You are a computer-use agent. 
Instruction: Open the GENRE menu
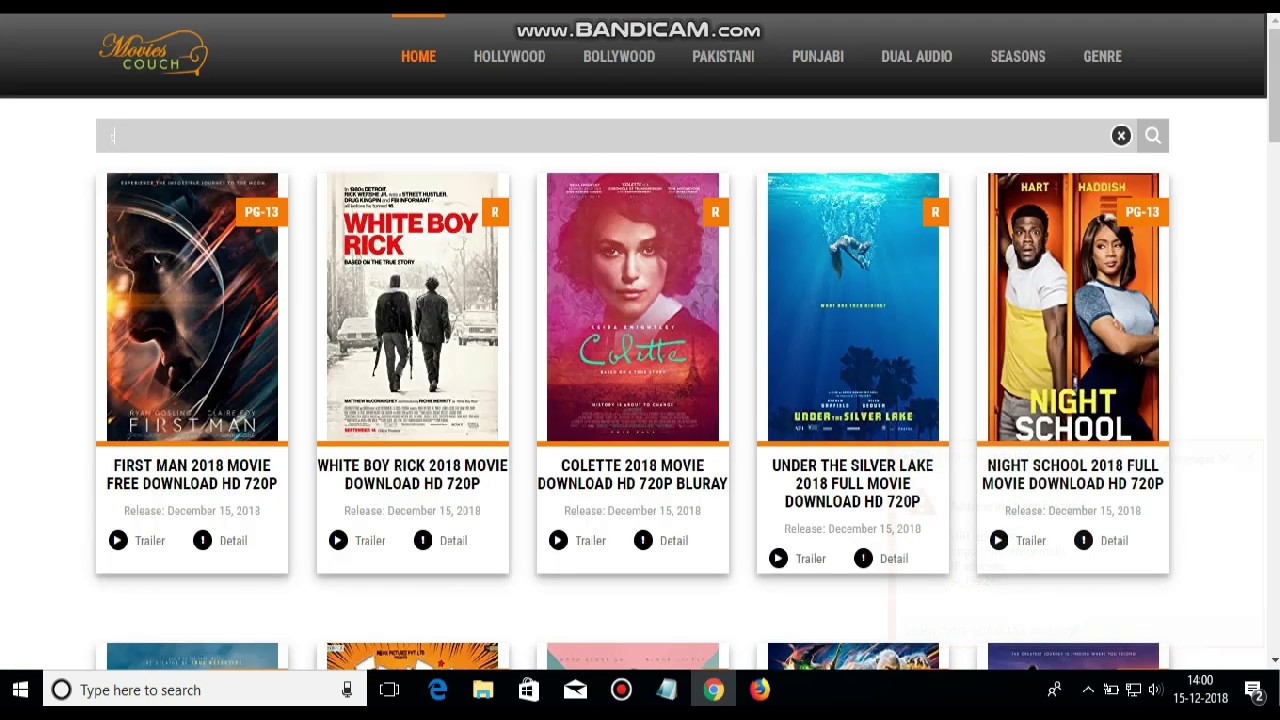click(1102, 57)
